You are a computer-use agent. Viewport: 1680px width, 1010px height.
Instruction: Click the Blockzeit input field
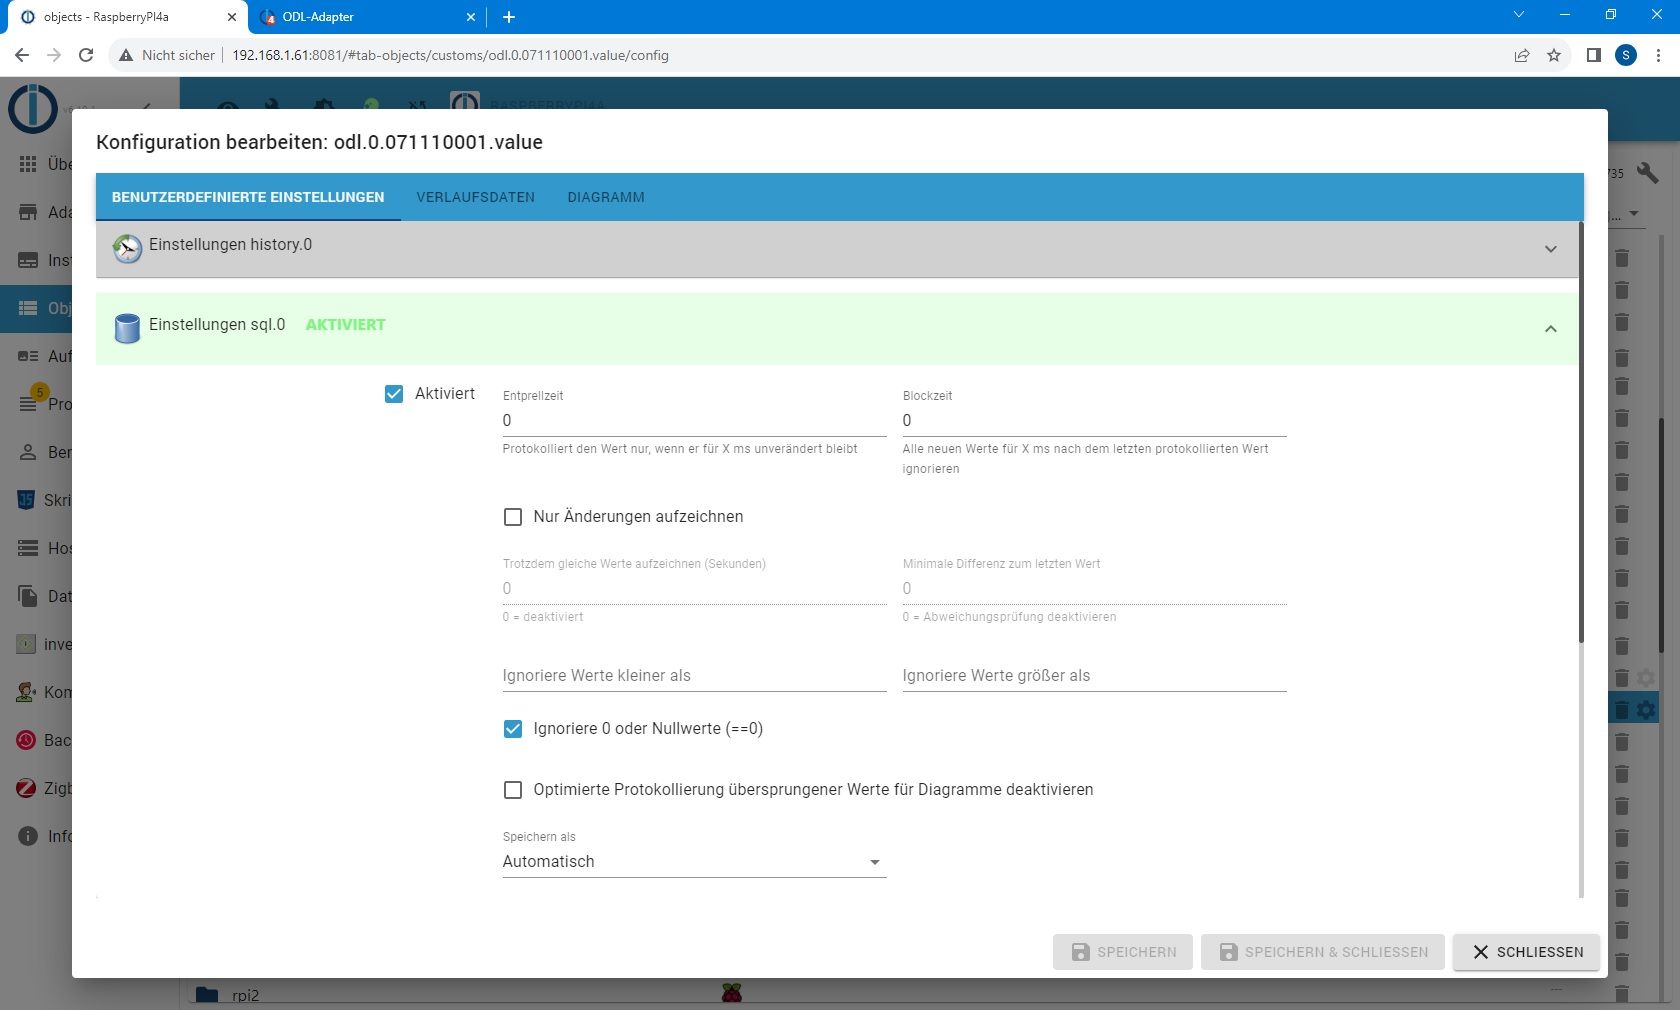pos(1094,421)
